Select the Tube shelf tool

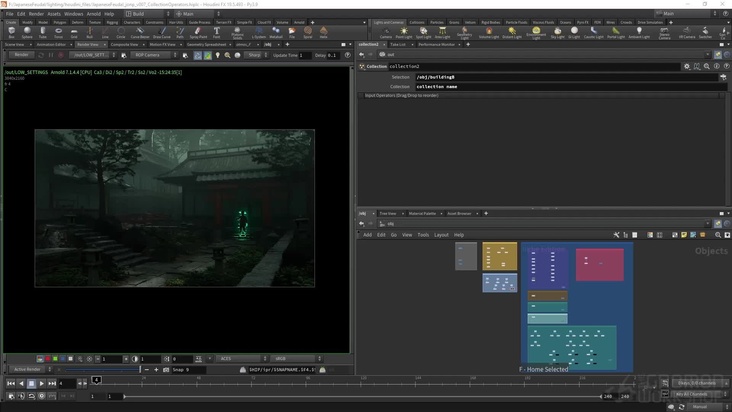tap(42, 32)
